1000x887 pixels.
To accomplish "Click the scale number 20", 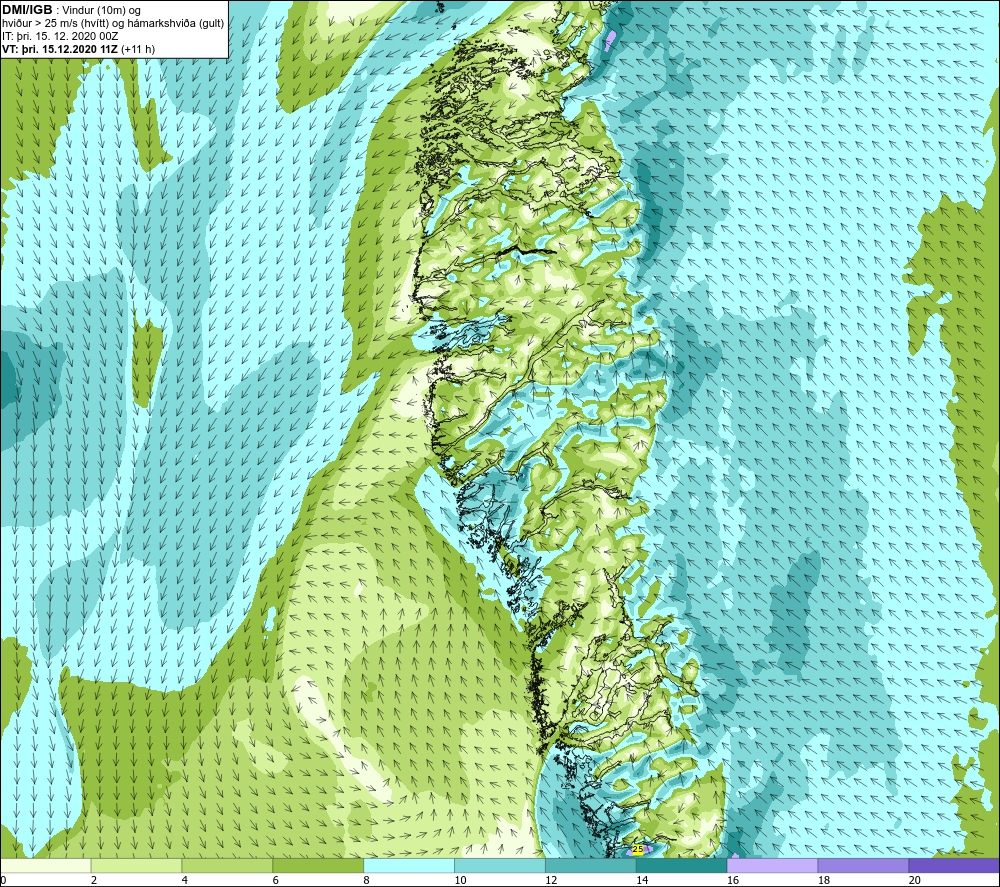I will click(915, 880).
